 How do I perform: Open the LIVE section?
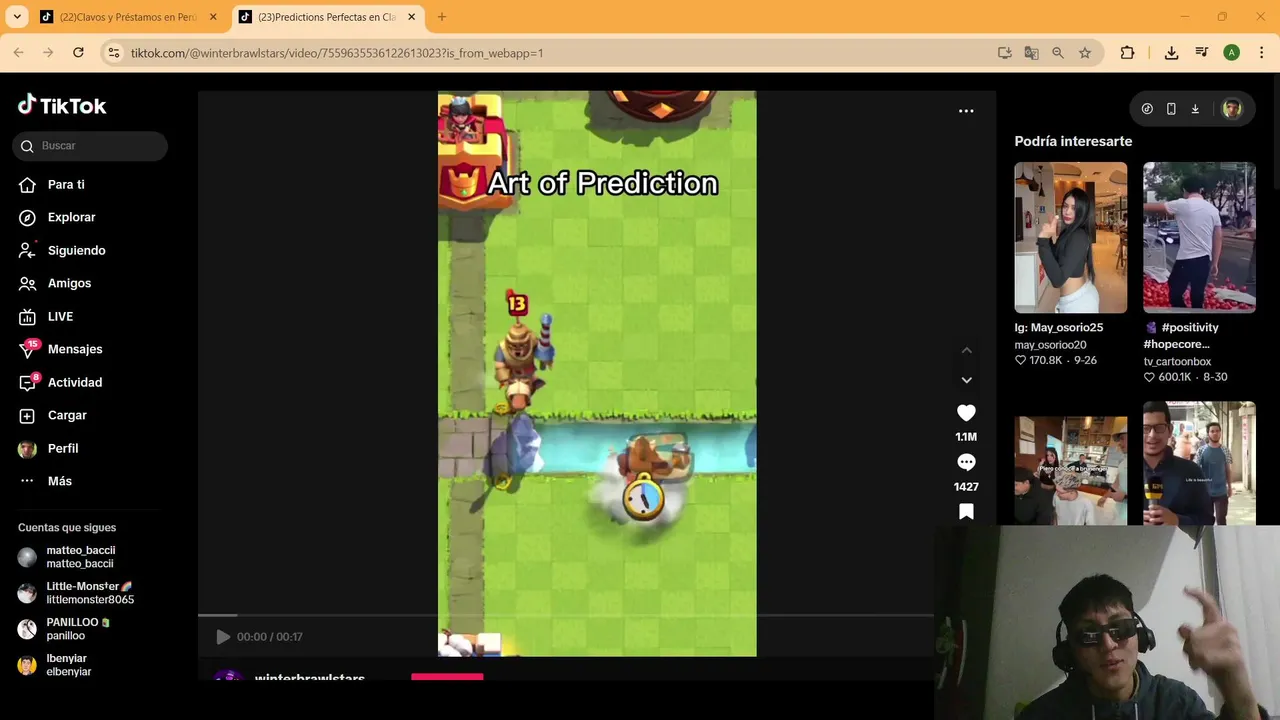tap(60, 316)
